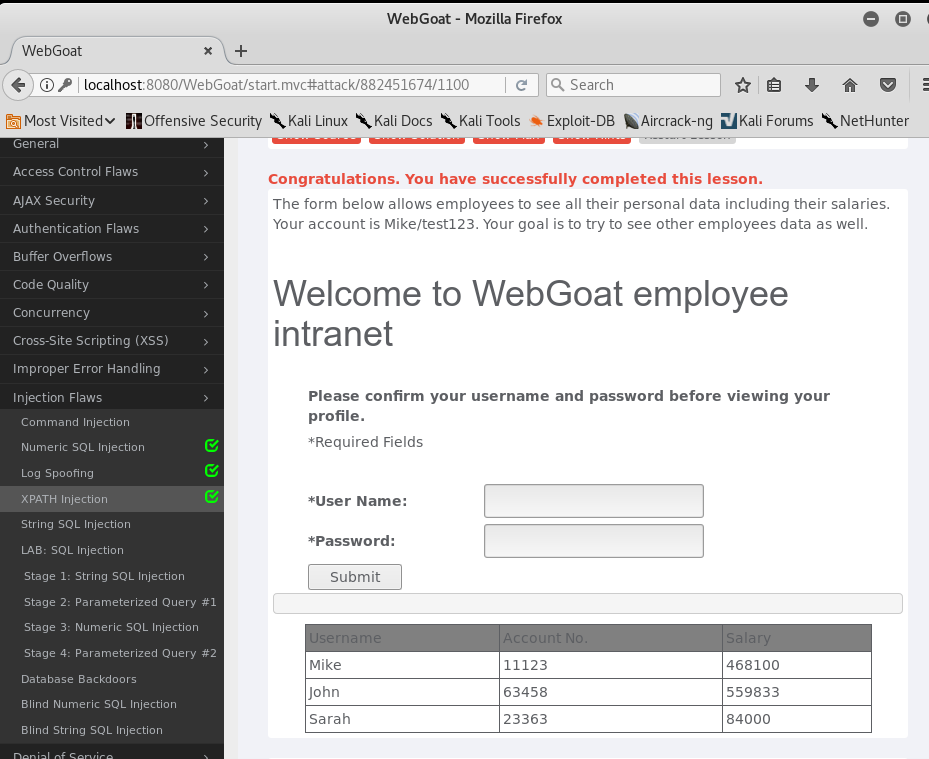Screen dimensions: 929x759
Task: Open Numeric SQL Injection lesson
Action: 83,447
